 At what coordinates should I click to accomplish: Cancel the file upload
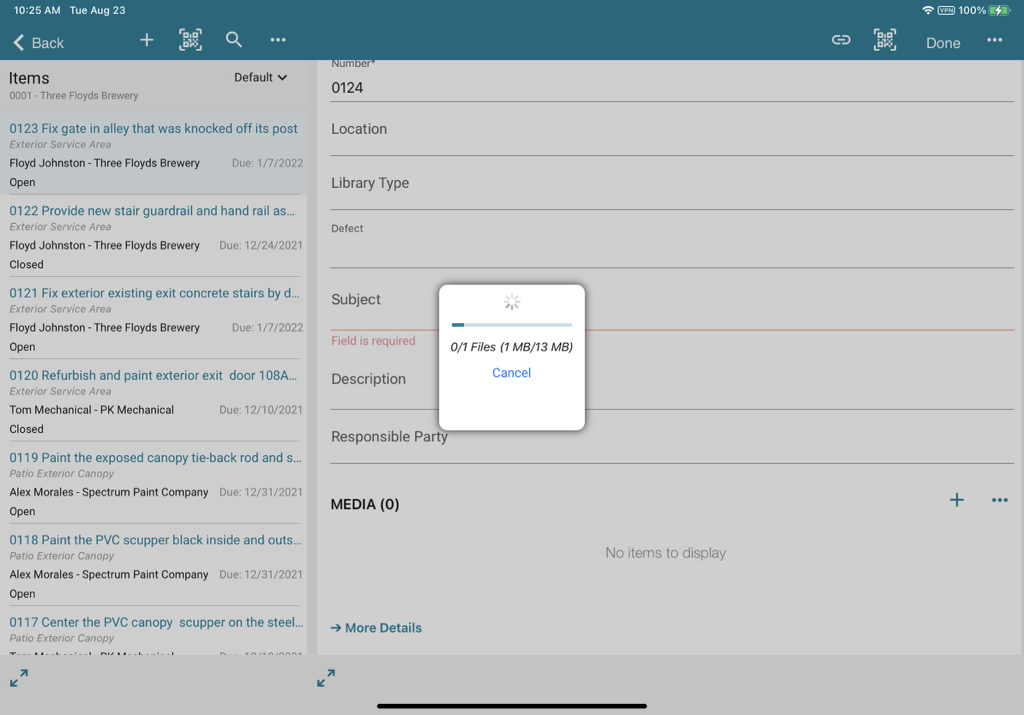[x=511, y=372]
